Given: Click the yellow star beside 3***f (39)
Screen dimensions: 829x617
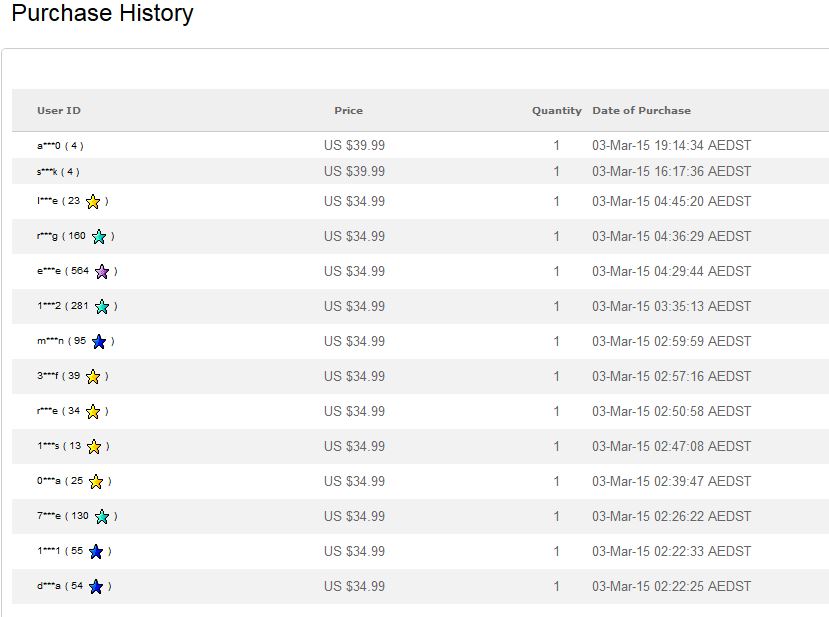Looking at the screenshot, I should pyautogui.click(x=93, y=376).
